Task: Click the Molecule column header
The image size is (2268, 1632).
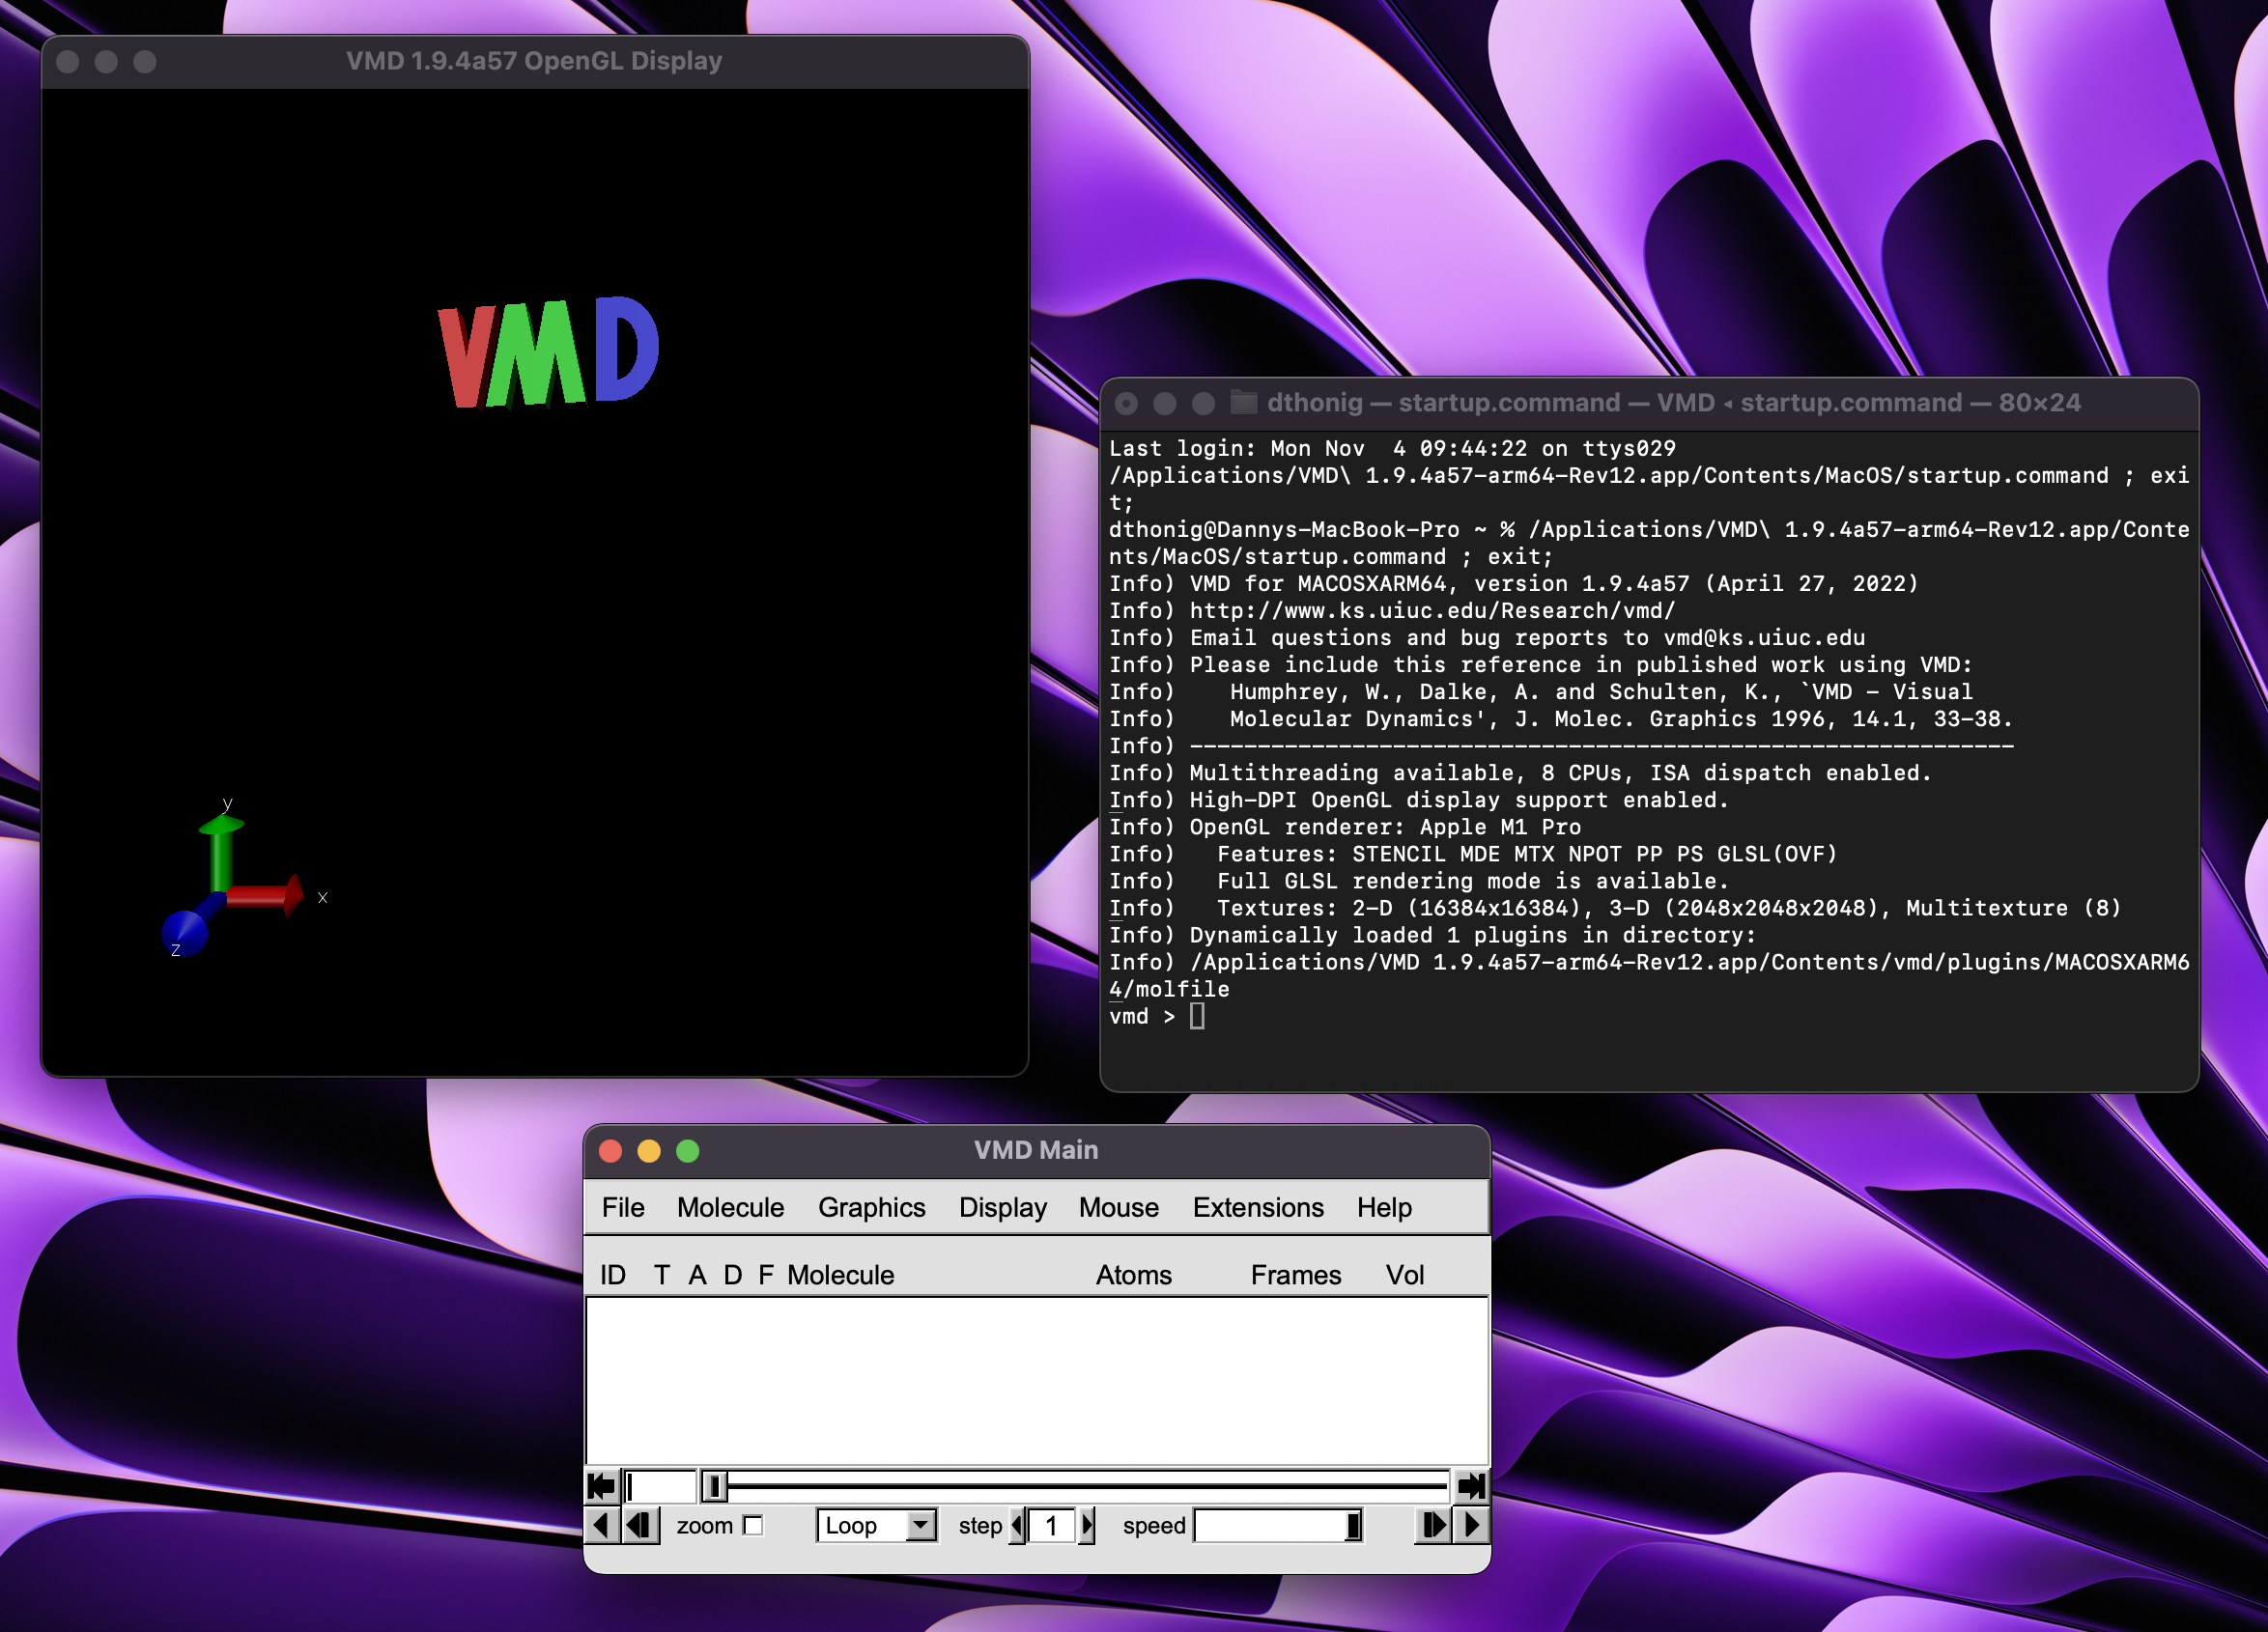Action: pyautogui.click(x=840, y=1274)
